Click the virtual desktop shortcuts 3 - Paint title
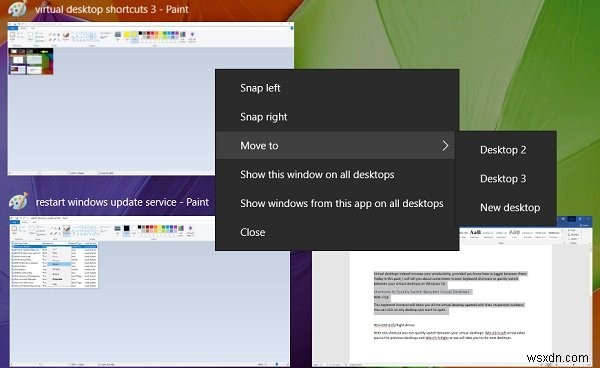Viewport: 600px width, 368px height. pos(112,9)
